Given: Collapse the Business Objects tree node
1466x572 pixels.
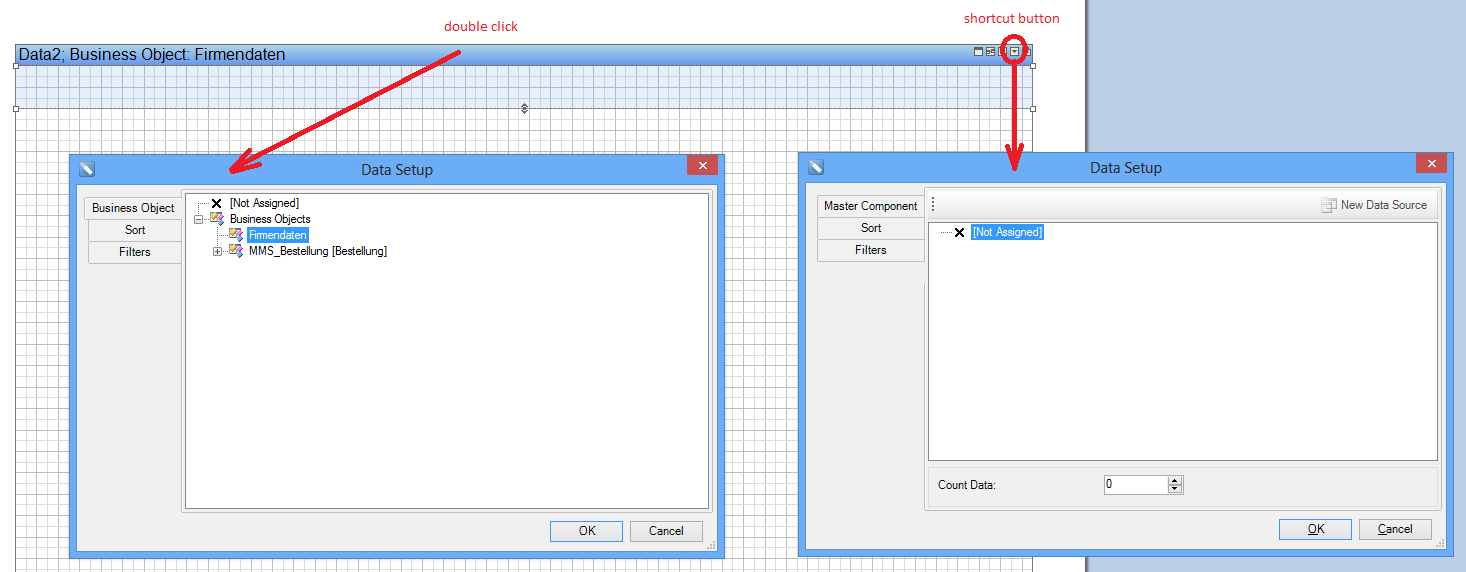Looking at the screenshot, I should [199, 219].
